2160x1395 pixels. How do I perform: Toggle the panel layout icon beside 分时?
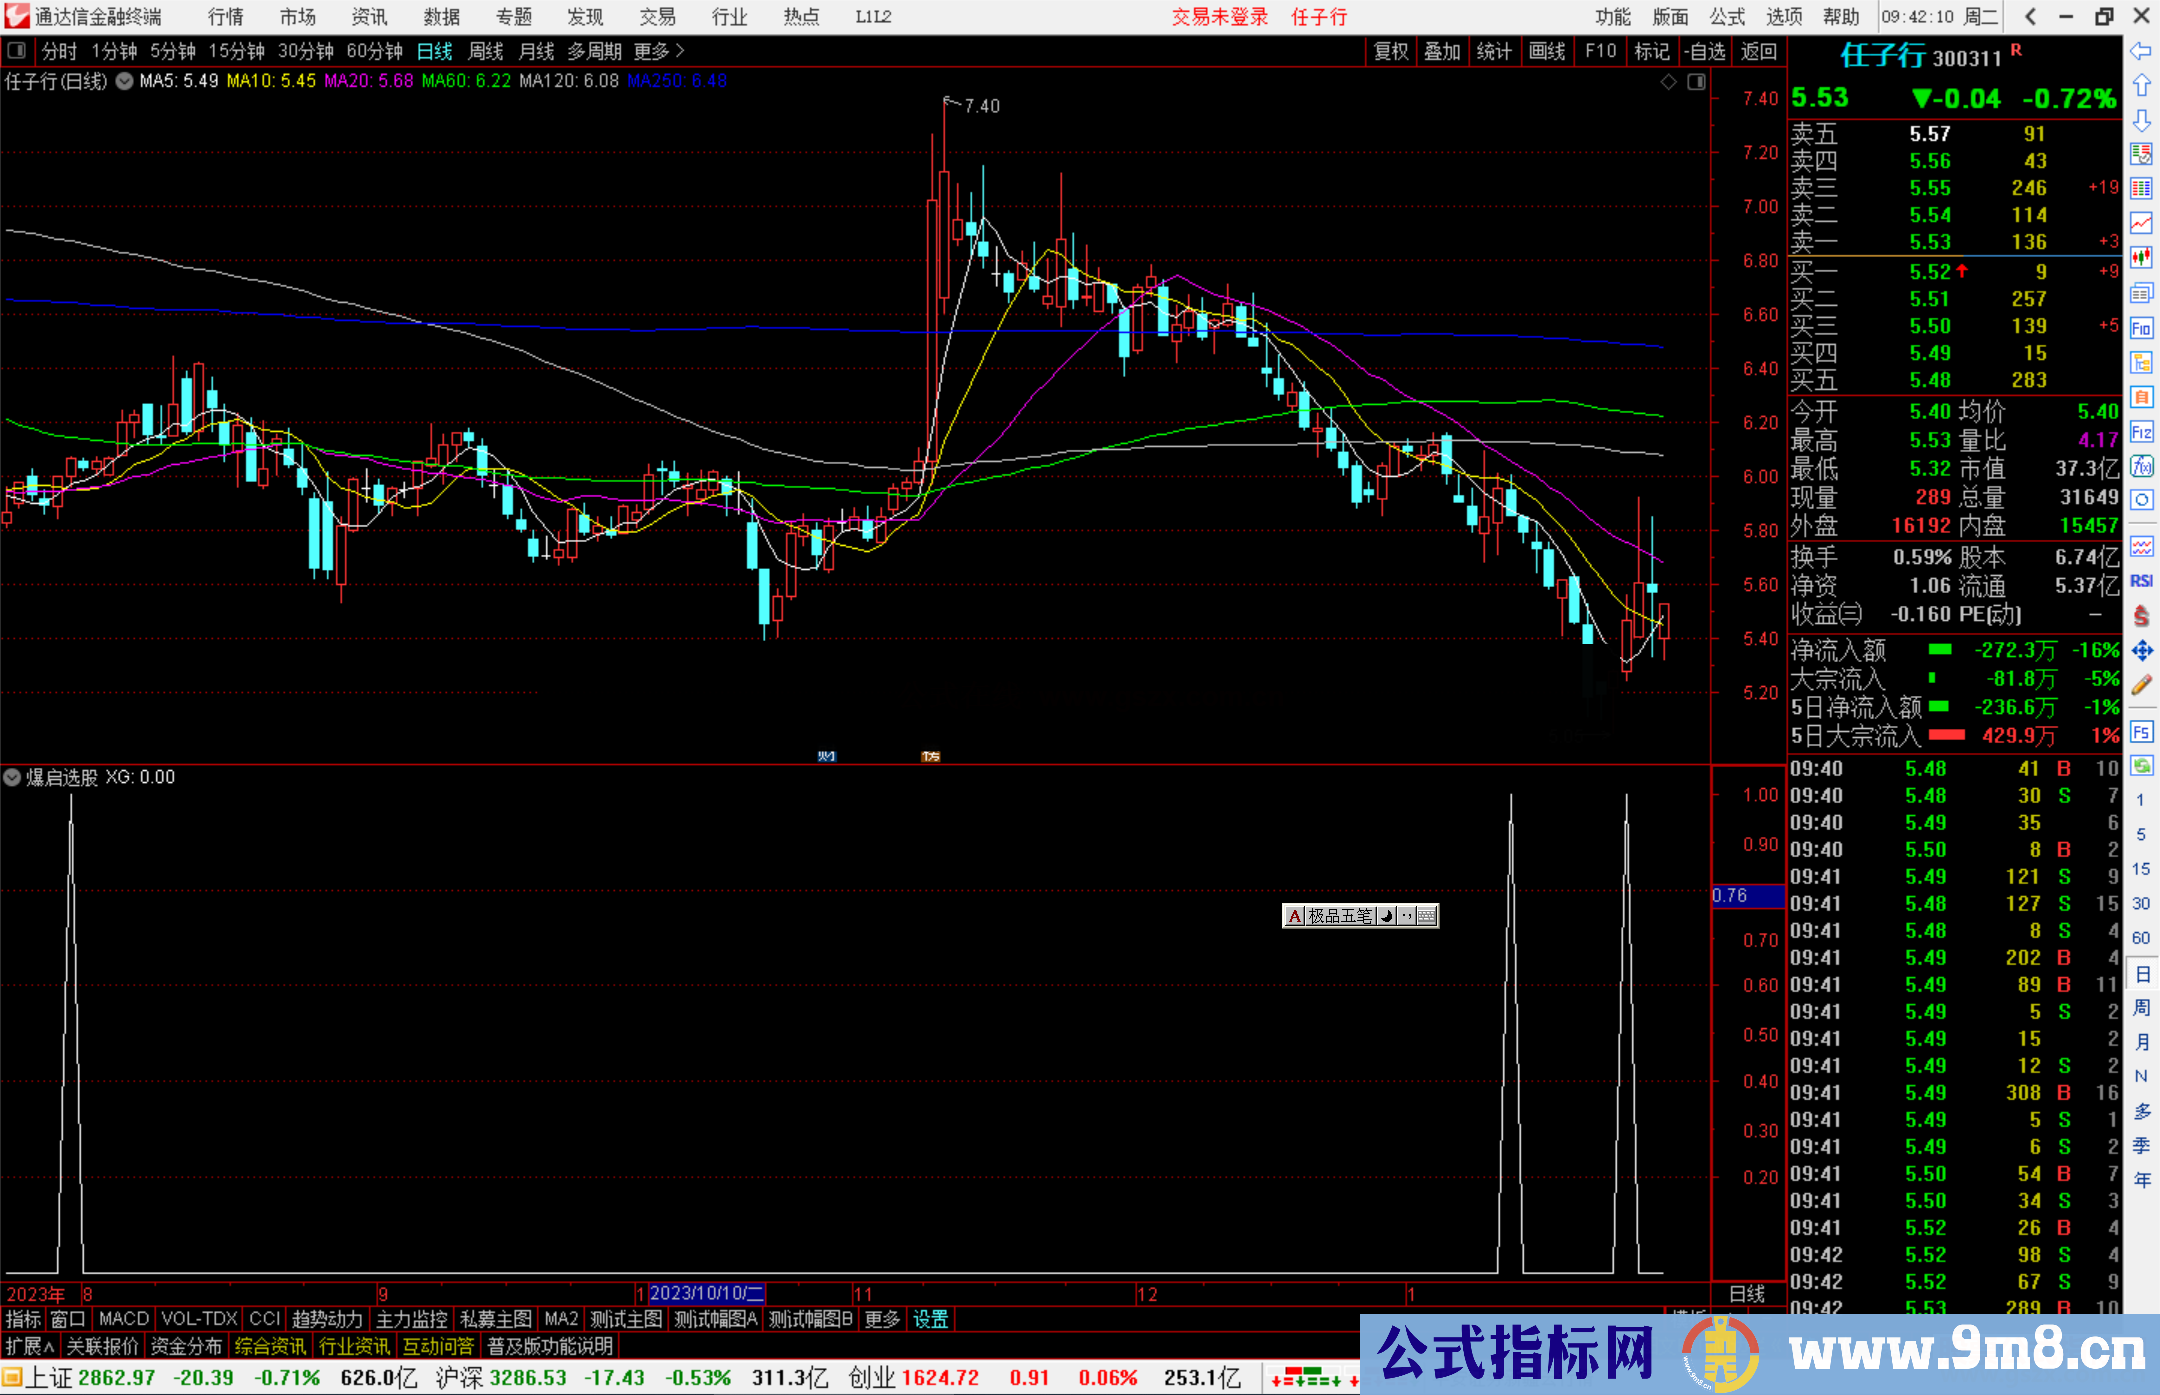pos(17,51)
